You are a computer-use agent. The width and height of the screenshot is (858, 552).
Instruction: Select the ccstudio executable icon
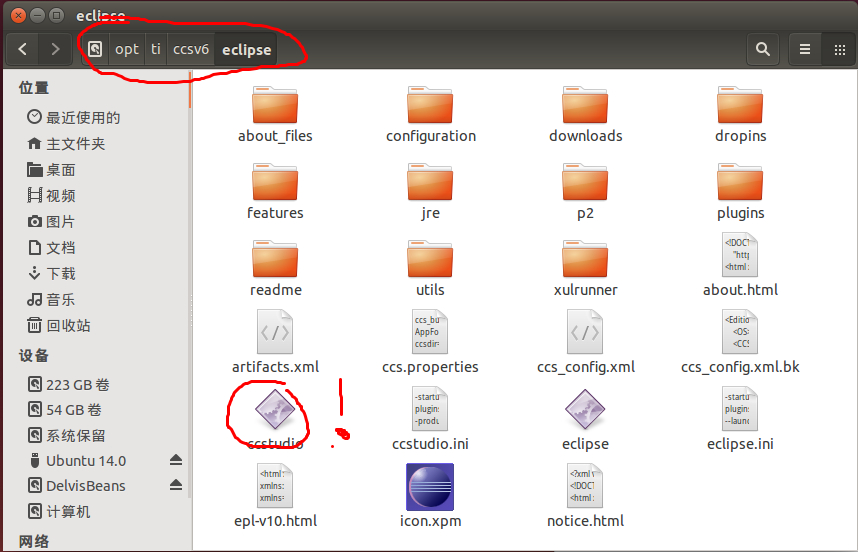click(275, 409)
